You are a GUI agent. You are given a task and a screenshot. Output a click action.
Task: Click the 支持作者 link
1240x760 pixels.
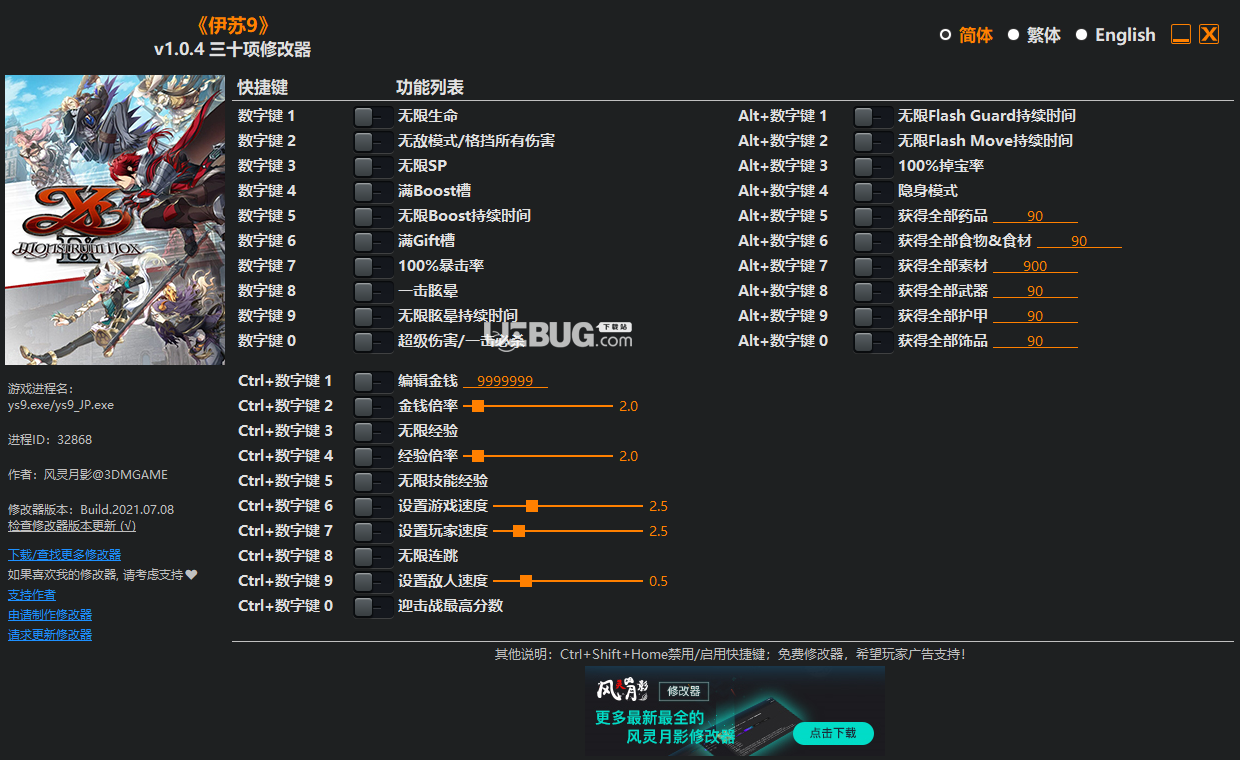[x=32, y=595]
